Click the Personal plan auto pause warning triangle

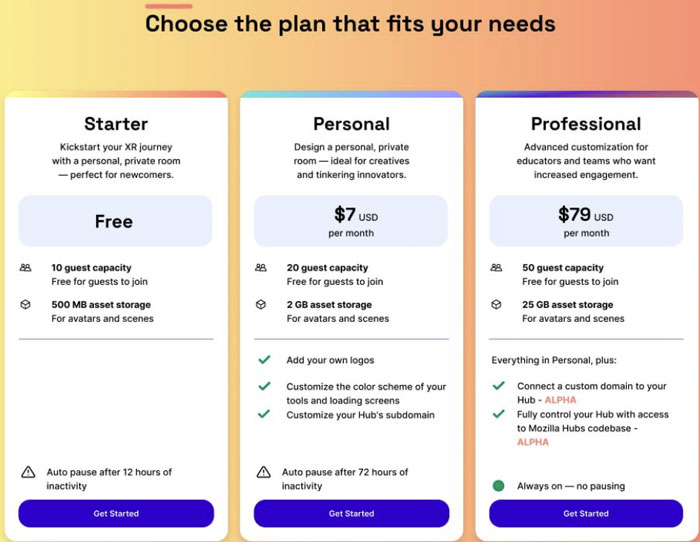tap(263, 472)
